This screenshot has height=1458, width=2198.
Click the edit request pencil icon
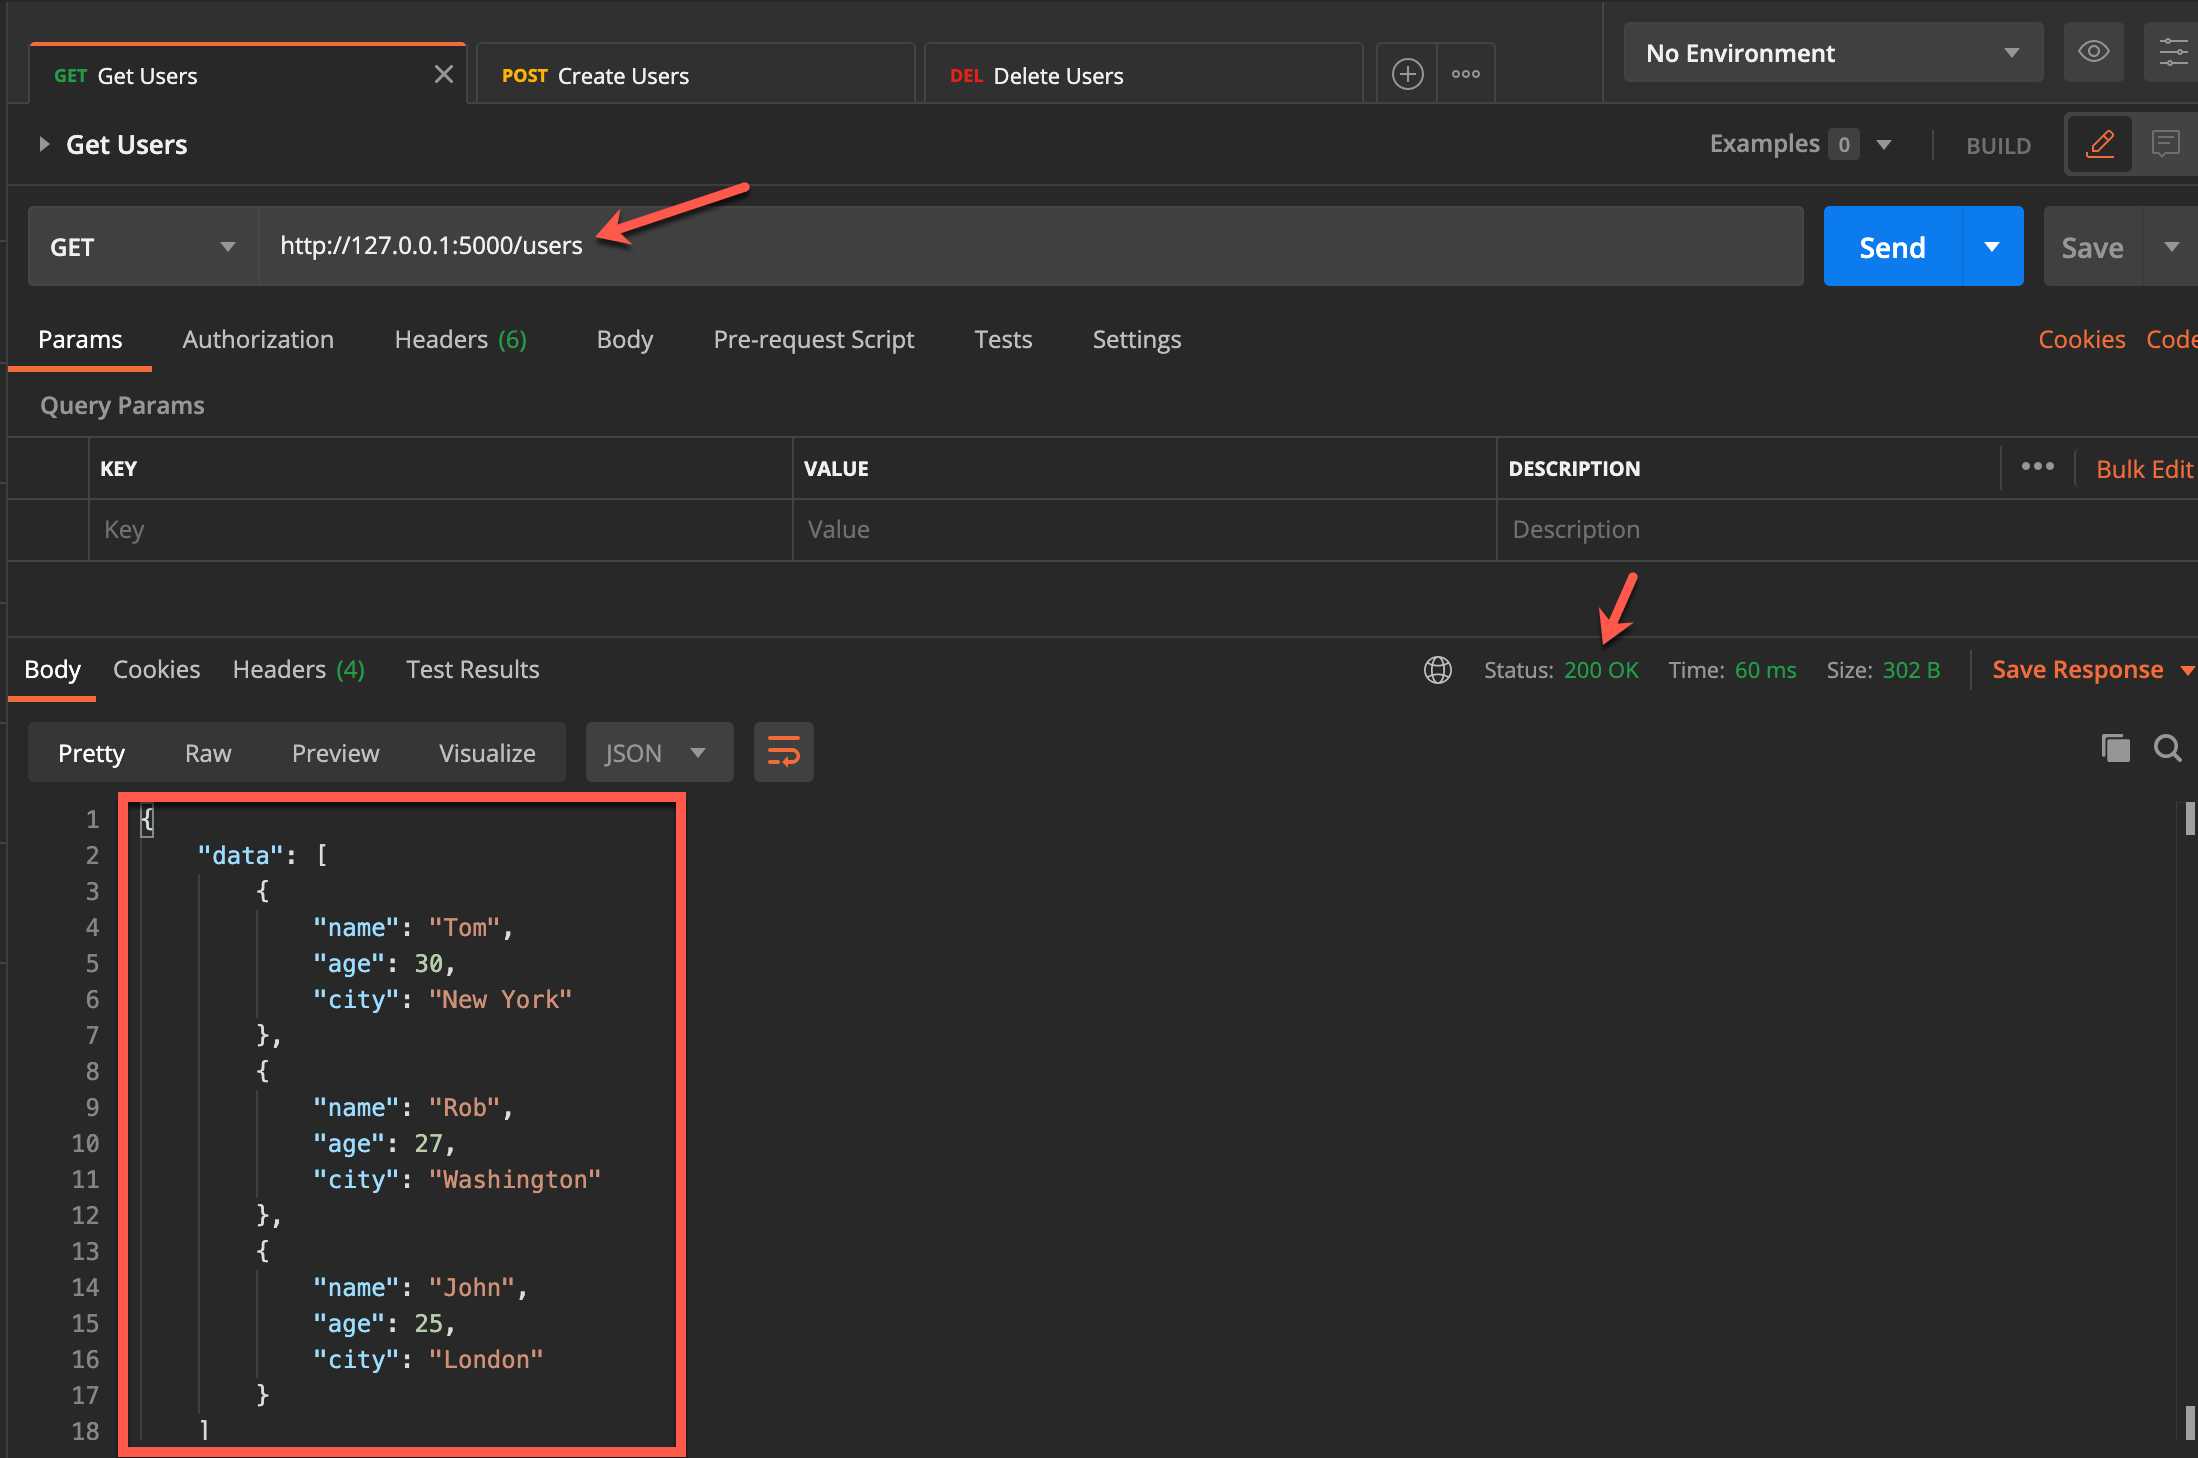(x=2099, y=144)
